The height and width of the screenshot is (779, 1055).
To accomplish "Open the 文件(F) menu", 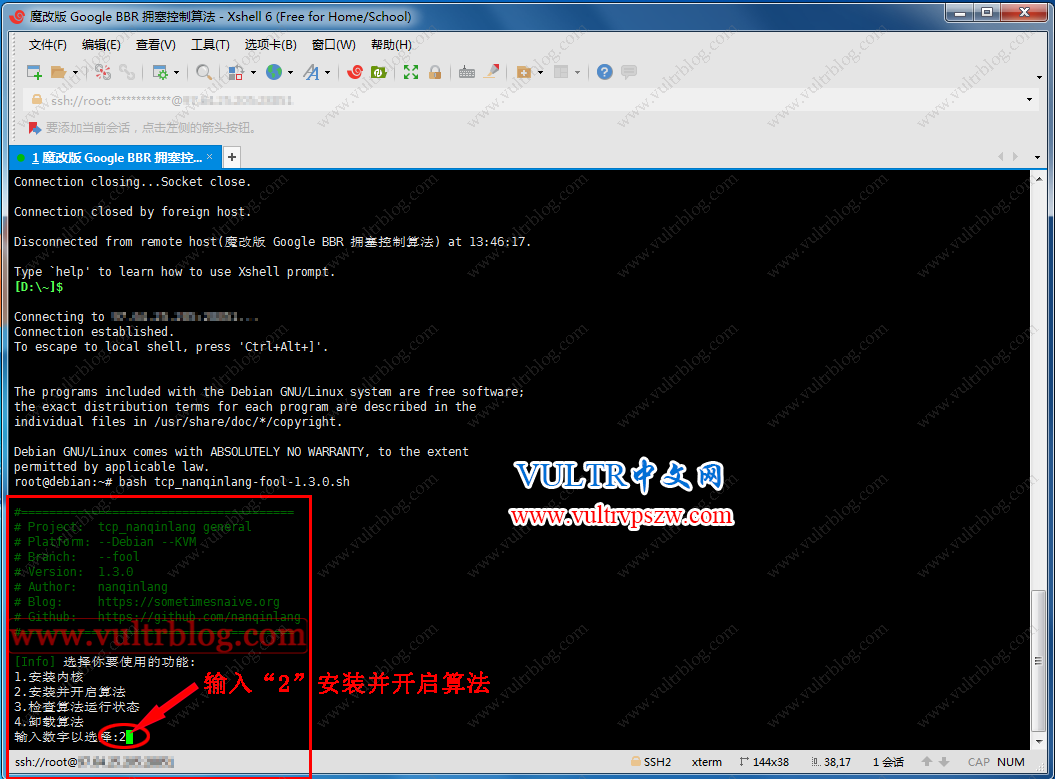I will pos(47,44).
